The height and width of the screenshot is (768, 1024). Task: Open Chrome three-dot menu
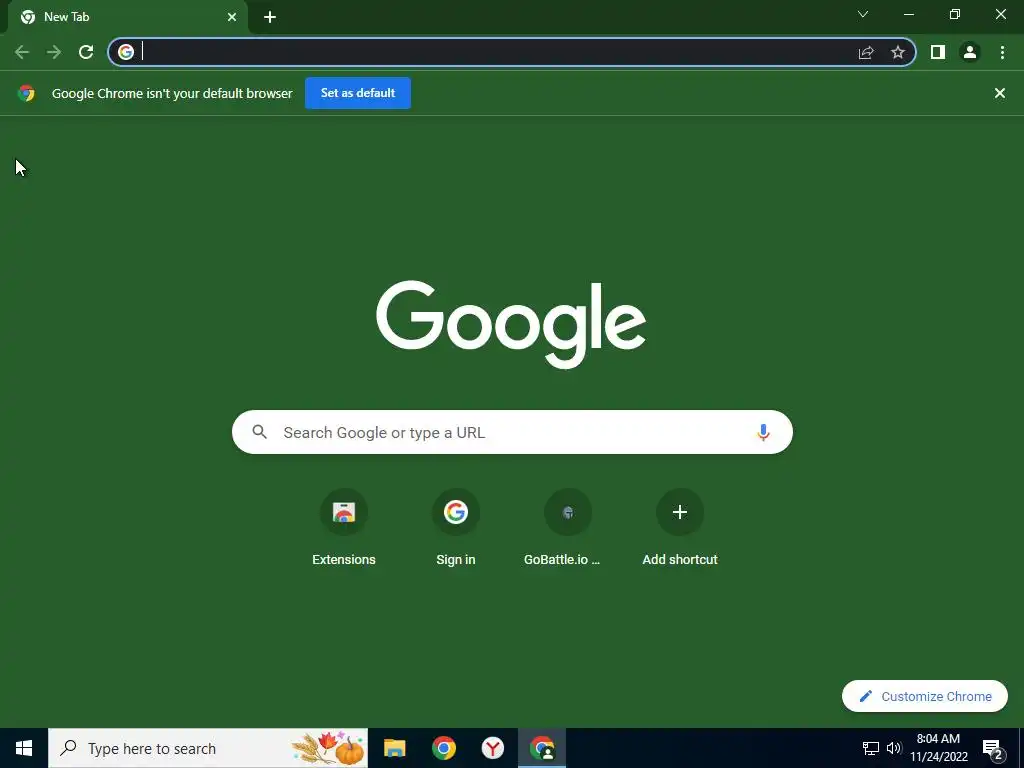pos(1002,52)
